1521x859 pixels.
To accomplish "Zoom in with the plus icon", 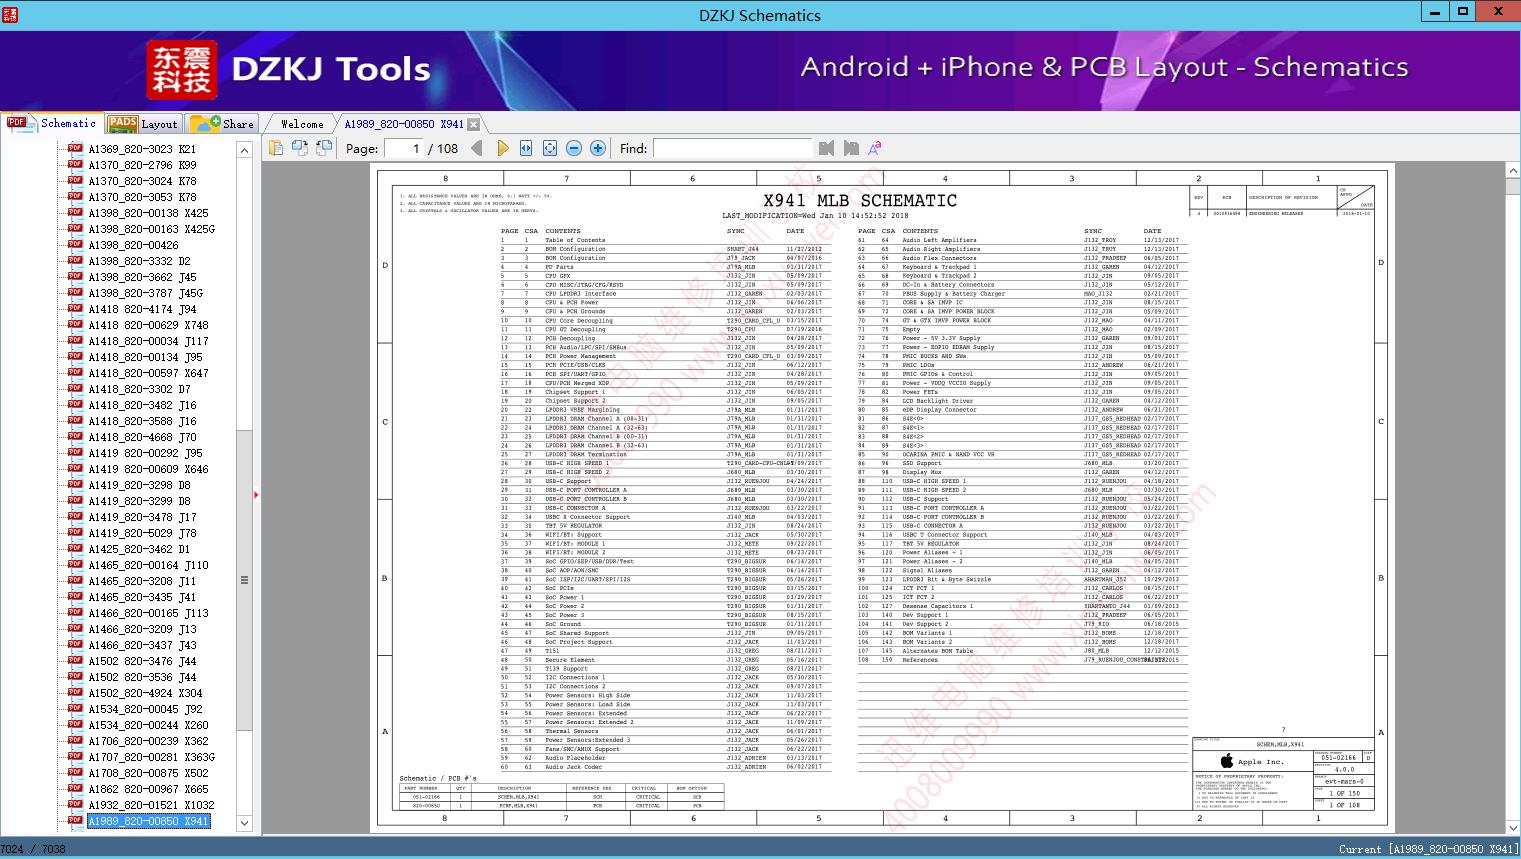I will pos(598,148).
